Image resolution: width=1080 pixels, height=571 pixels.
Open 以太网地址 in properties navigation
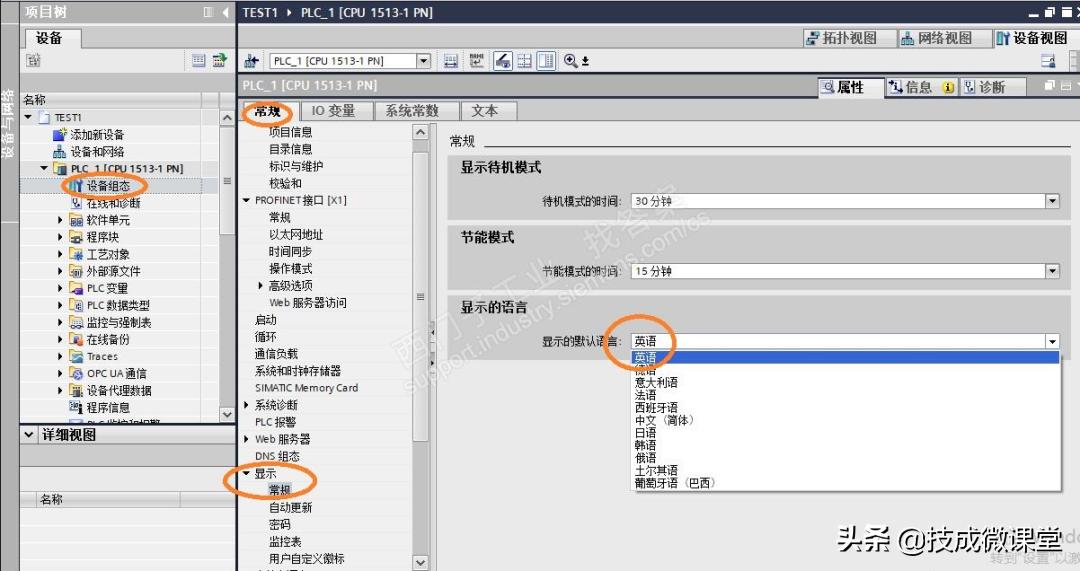(x=295, y=234)
